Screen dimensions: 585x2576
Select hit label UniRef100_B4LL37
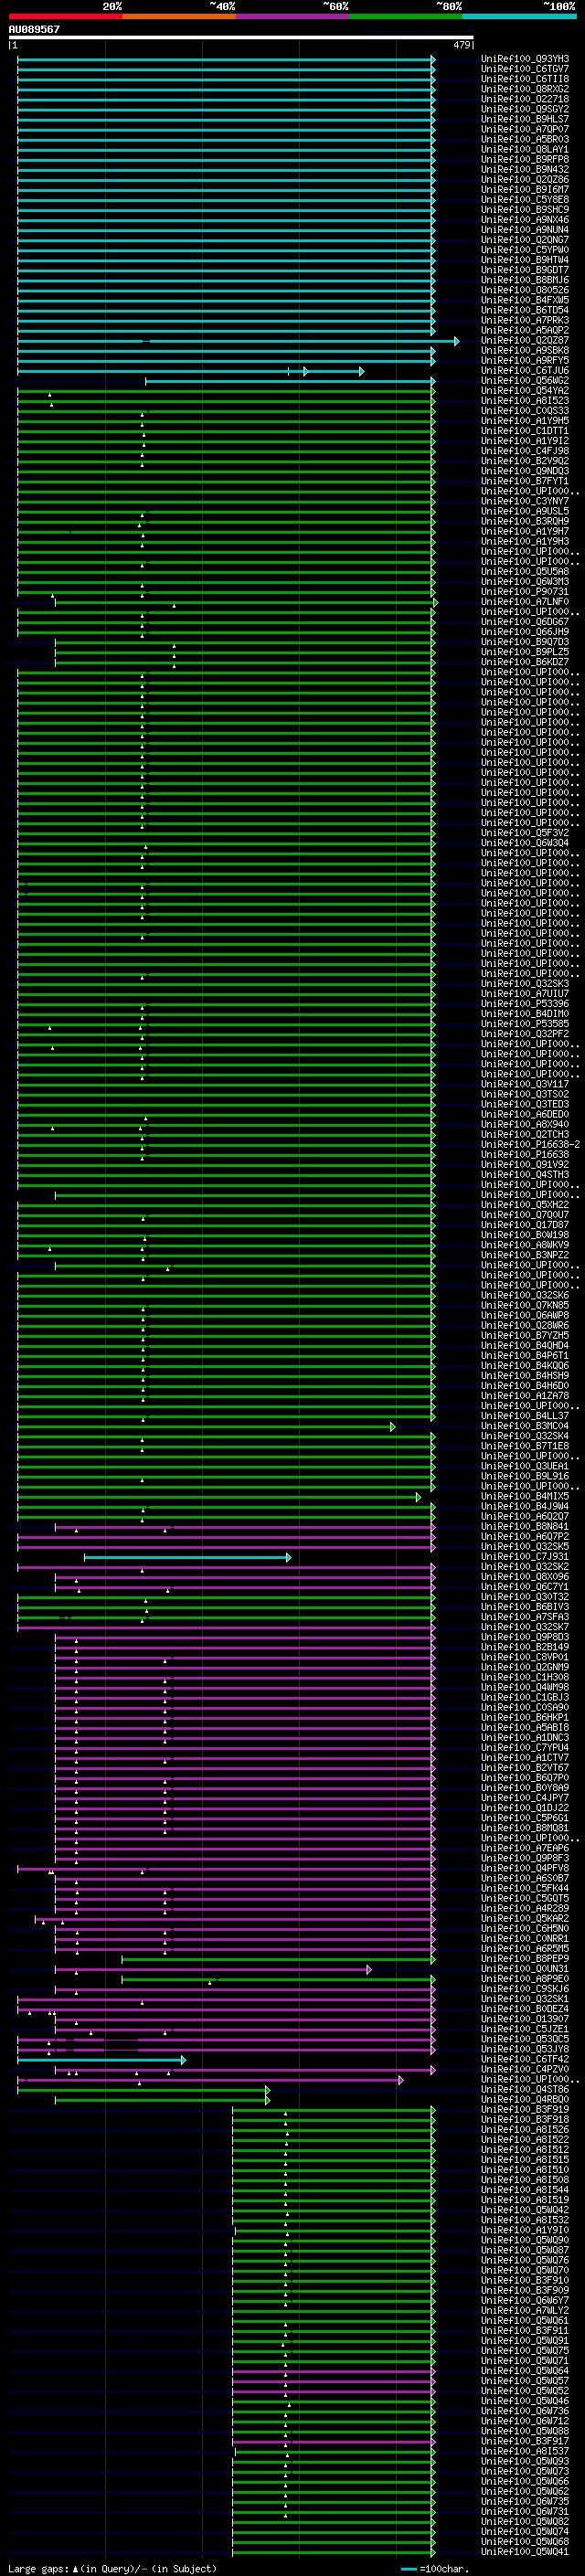point(525,1416)
